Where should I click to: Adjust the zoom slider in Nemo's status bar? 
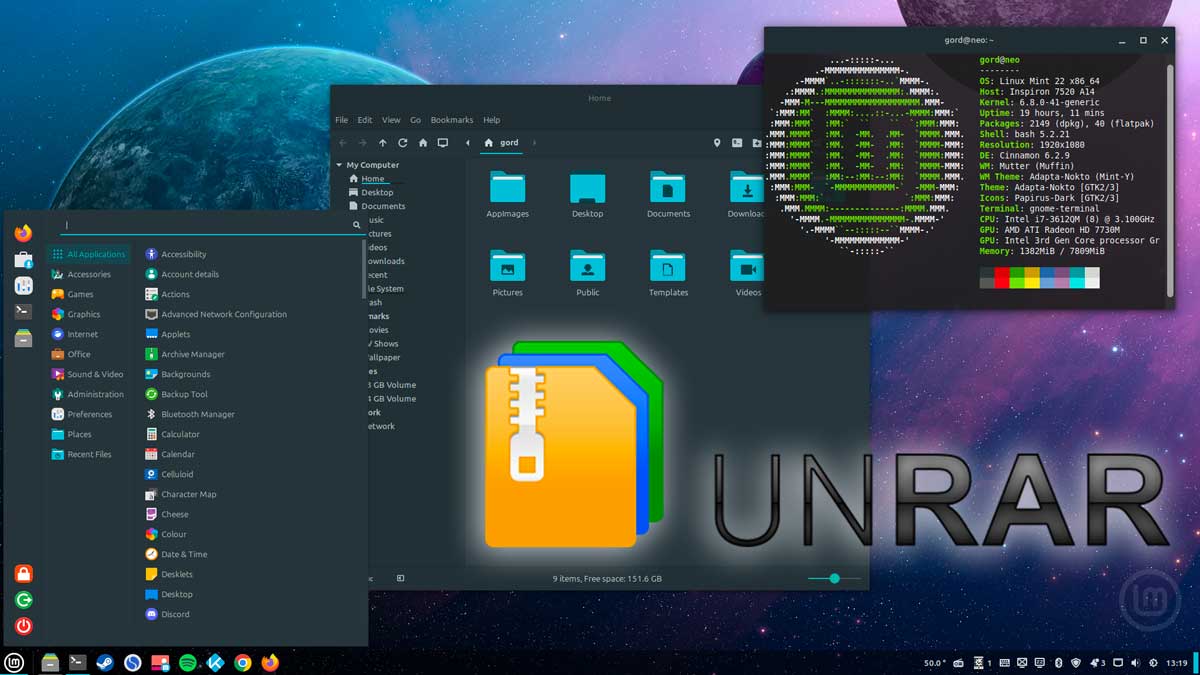[x=834, y=578]
